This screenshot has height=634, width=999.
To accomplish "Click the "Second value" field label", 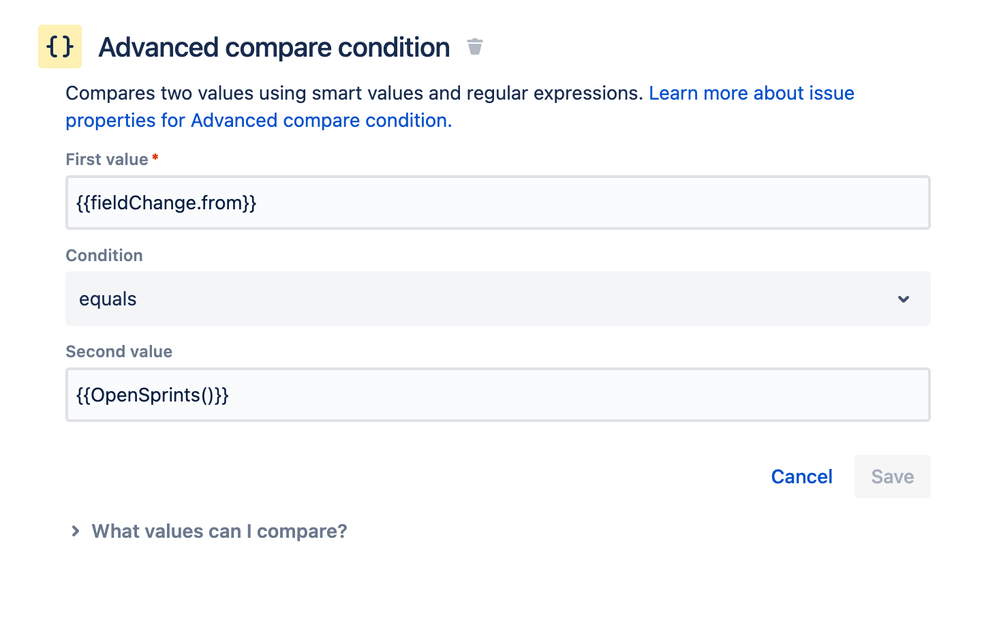I will (x=119, y=352).
